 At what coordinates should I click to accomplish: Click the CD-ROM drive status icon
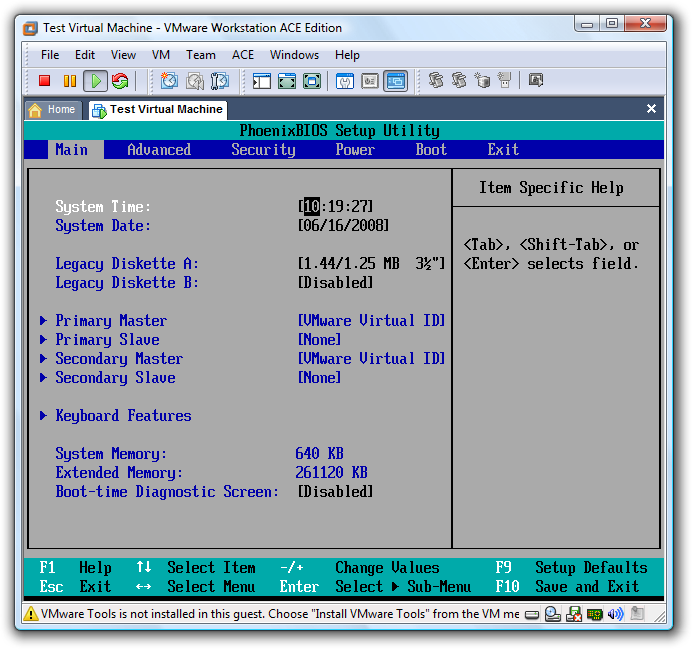[x=553, y=614]
